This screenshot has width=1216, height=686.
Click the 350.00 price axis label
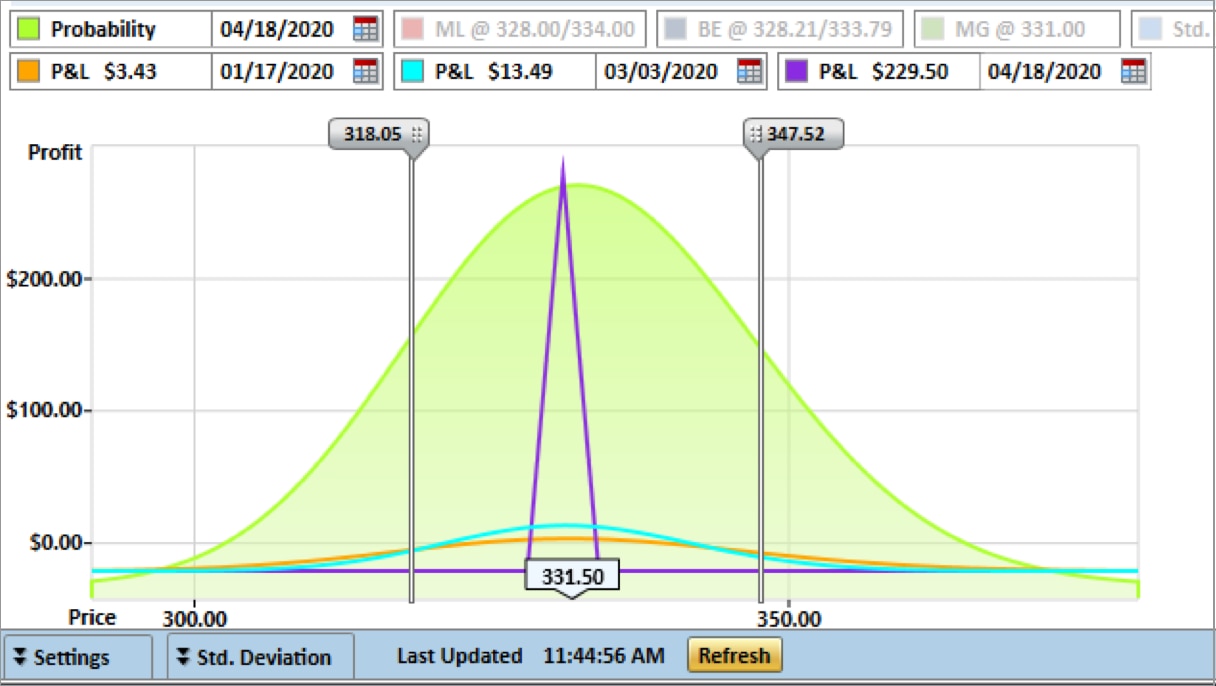point(789,619)
